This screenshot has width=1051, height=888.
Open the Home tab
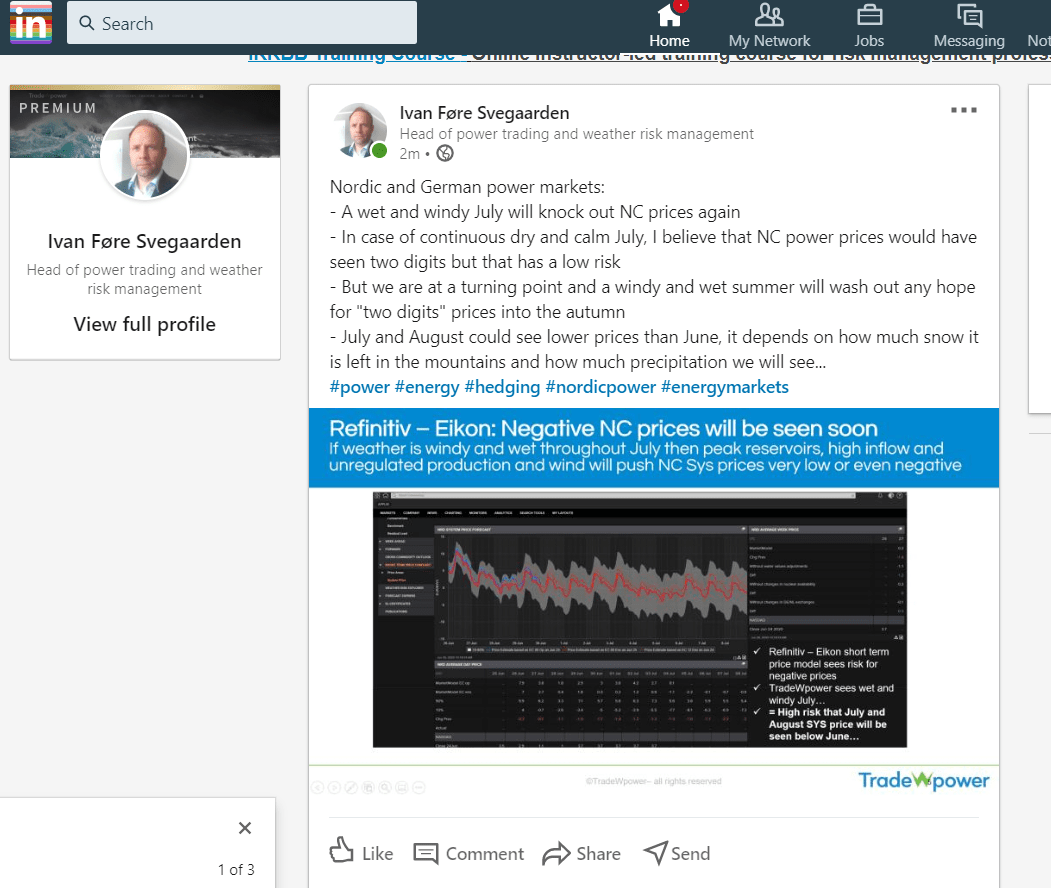point(669,25)
